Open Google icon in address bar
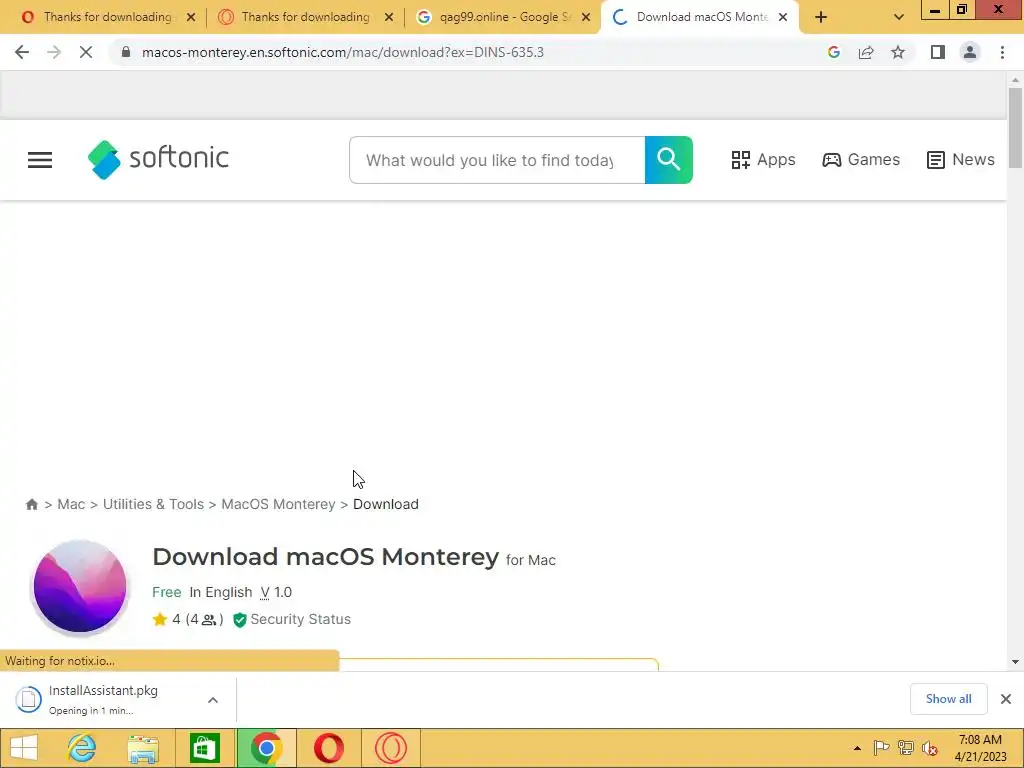The width and height of the screenshot is (1024, 768). [x=834, y=52]
